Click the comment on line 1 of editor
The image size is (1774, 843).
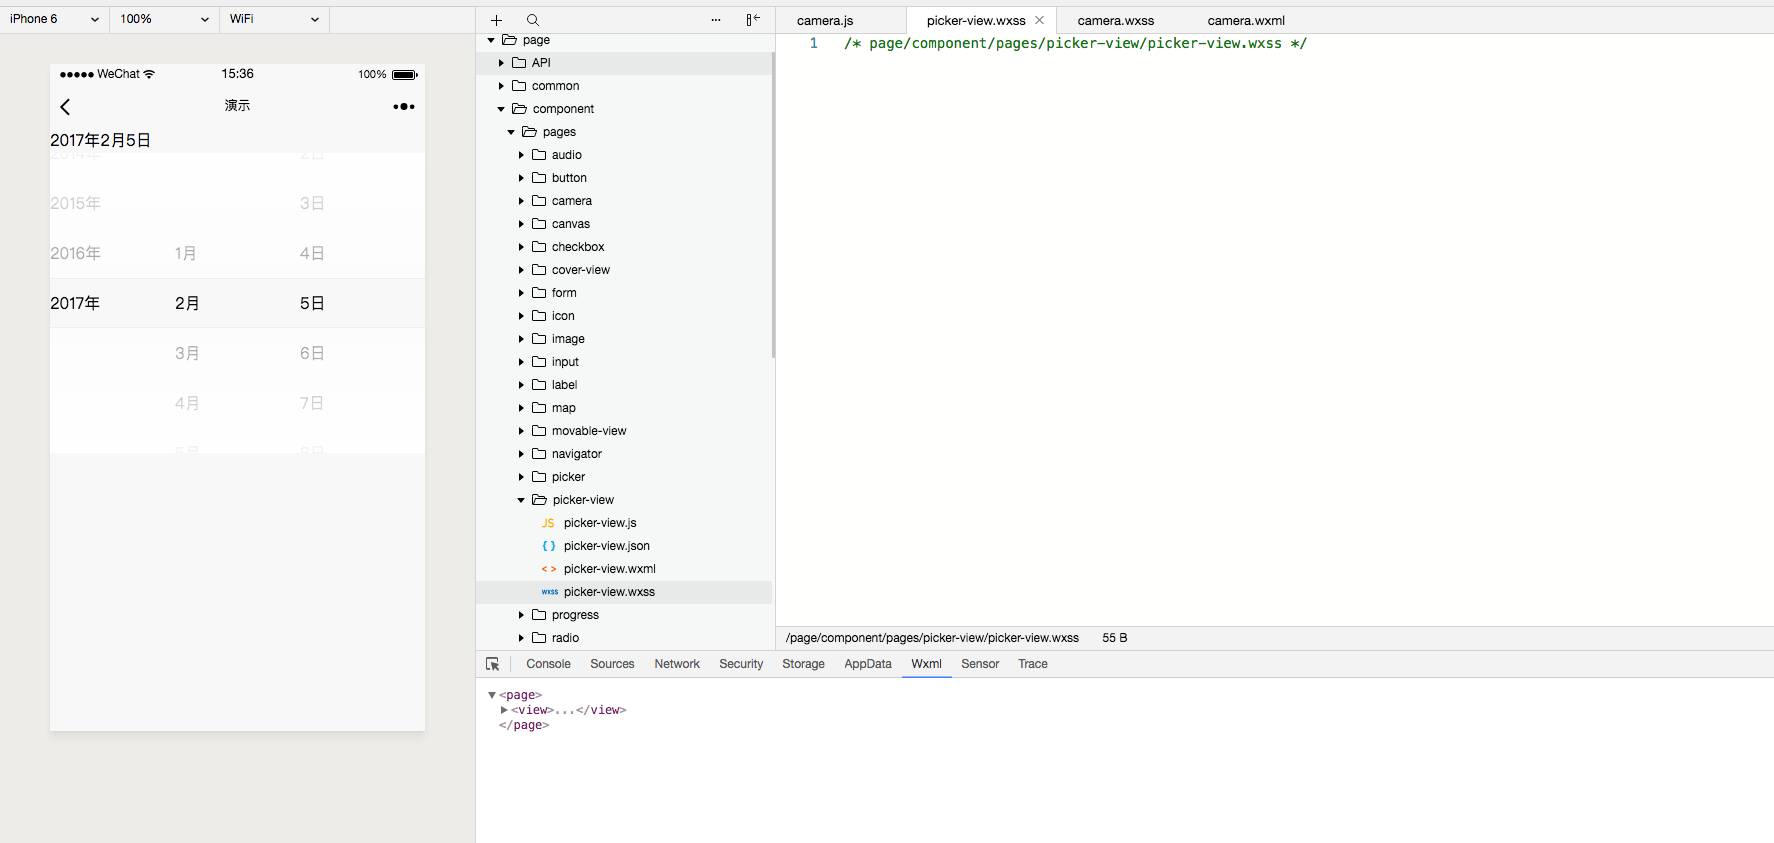point(1075,44)
